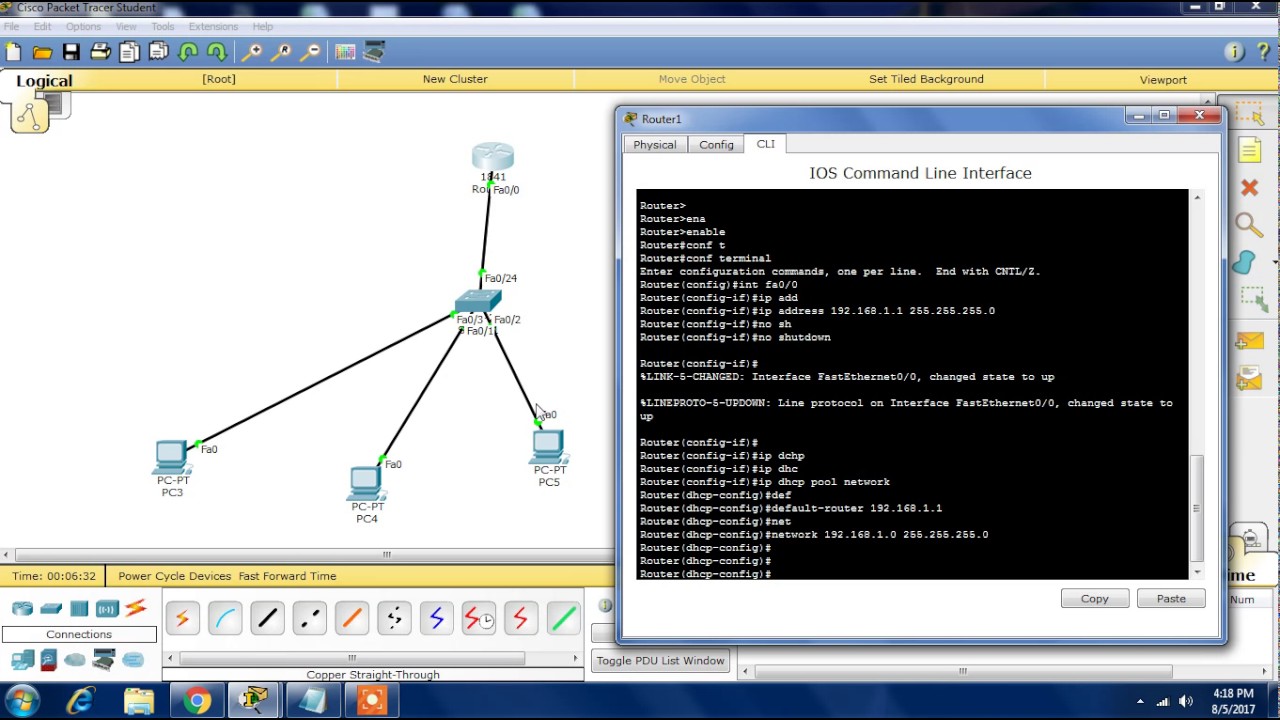Choose the Wireless Devices category

pyautogui.click(x=107, y=608)
